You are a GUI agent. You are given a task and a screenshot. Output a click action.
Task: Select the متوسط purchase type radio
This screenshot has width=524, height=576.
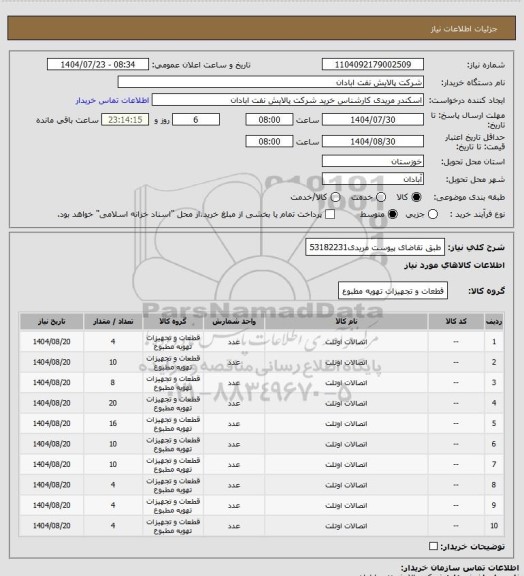click(x=393, y=214)
